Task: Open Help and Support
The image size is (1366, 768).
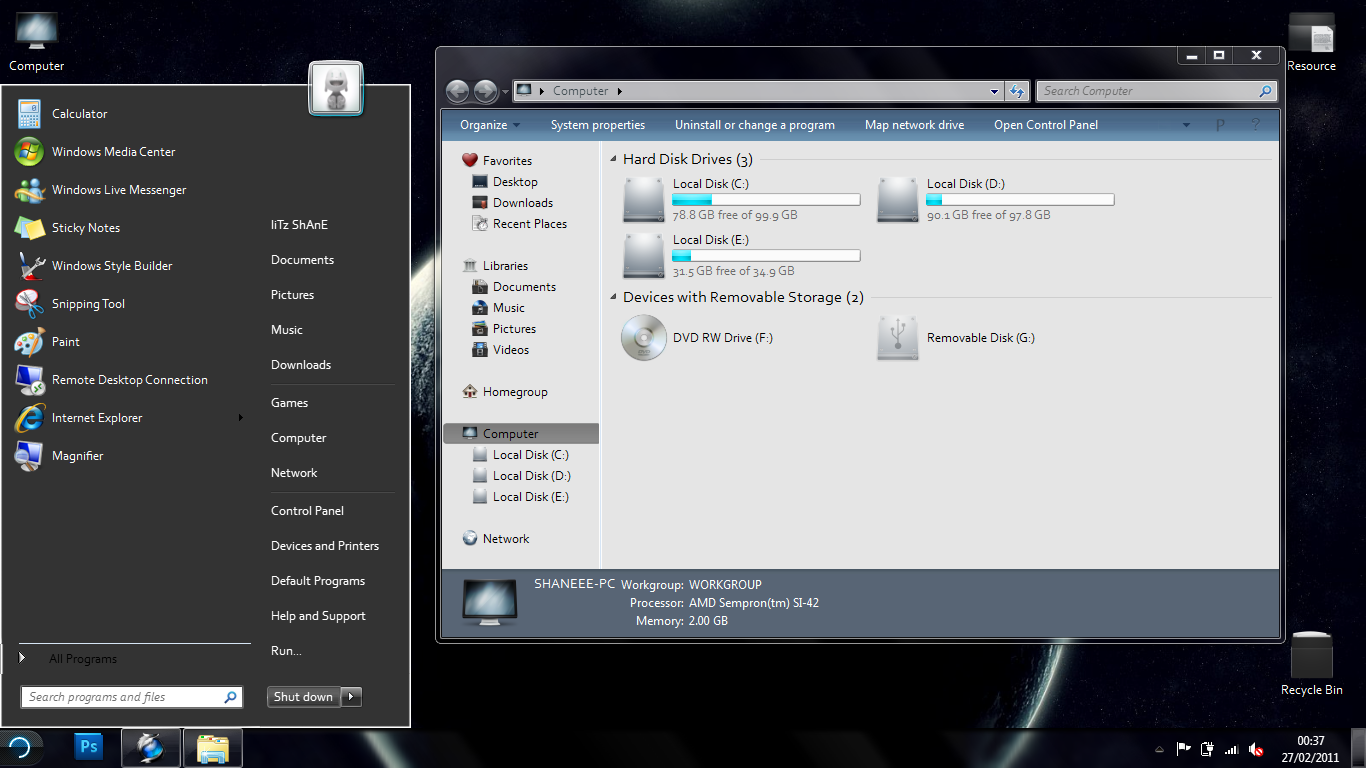Action: tap(318, 616)
